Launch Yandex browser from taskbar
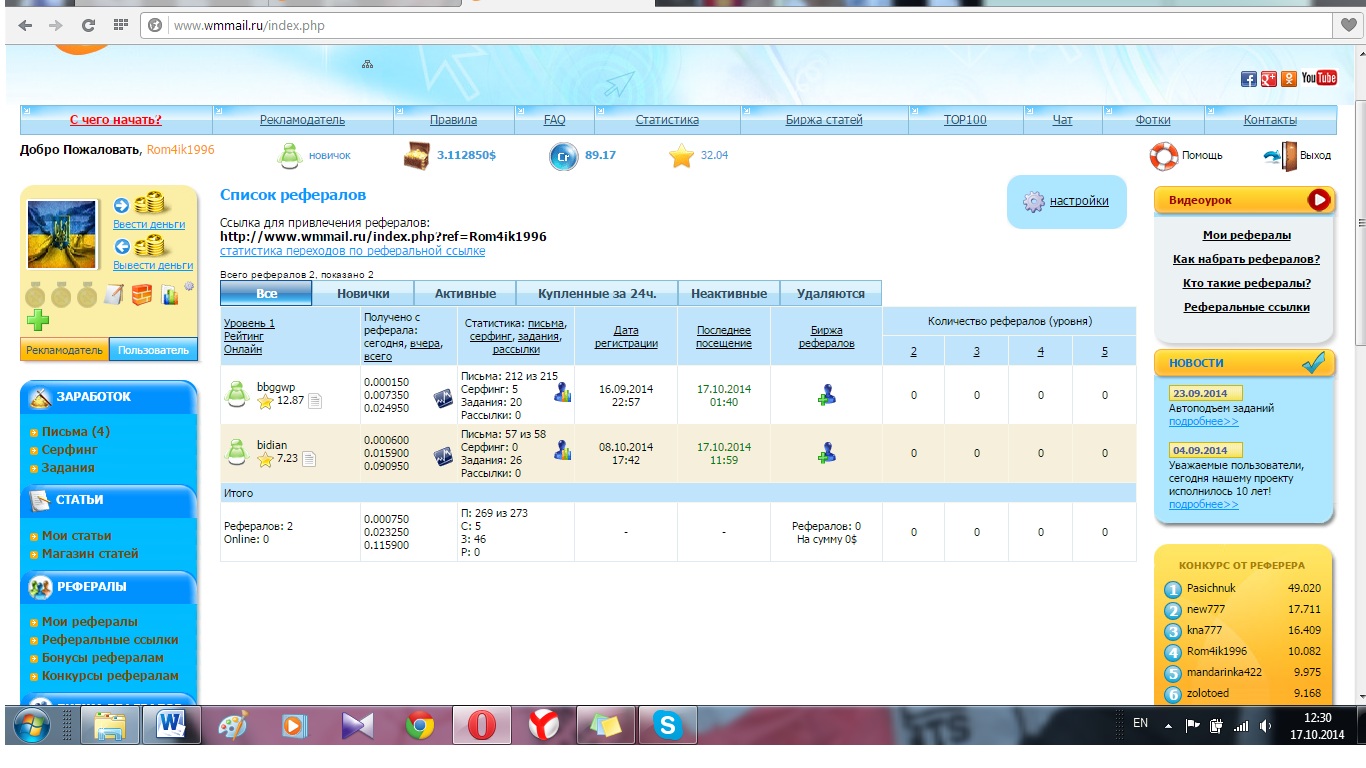 543,726
